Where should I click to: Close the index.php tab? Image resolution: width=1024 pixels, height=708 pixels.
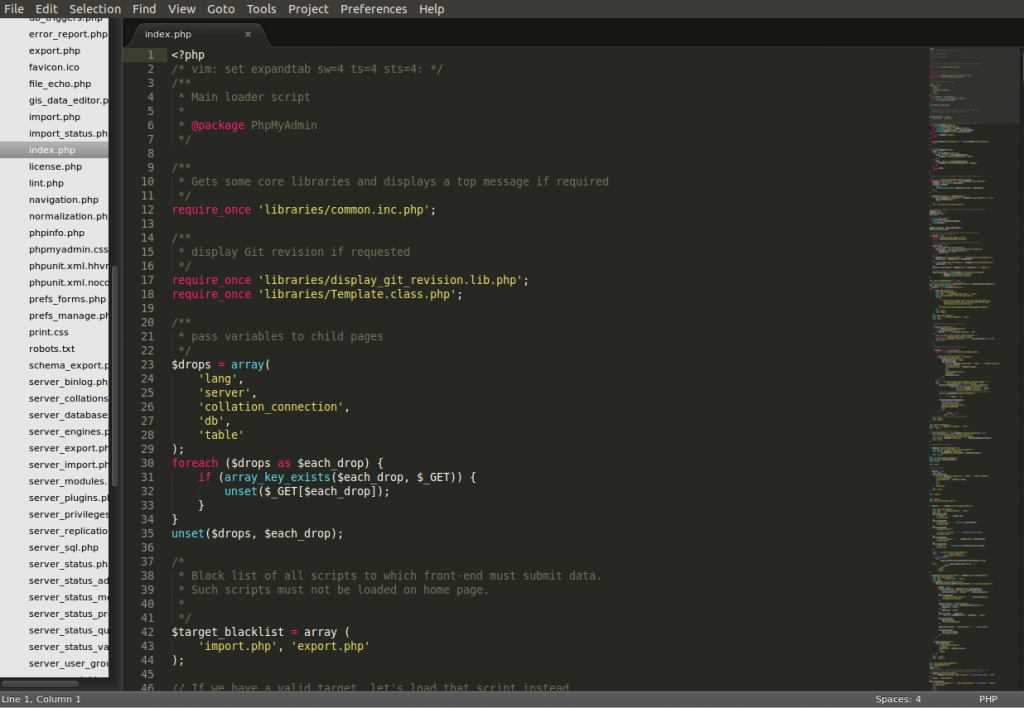tap(248, 32)
